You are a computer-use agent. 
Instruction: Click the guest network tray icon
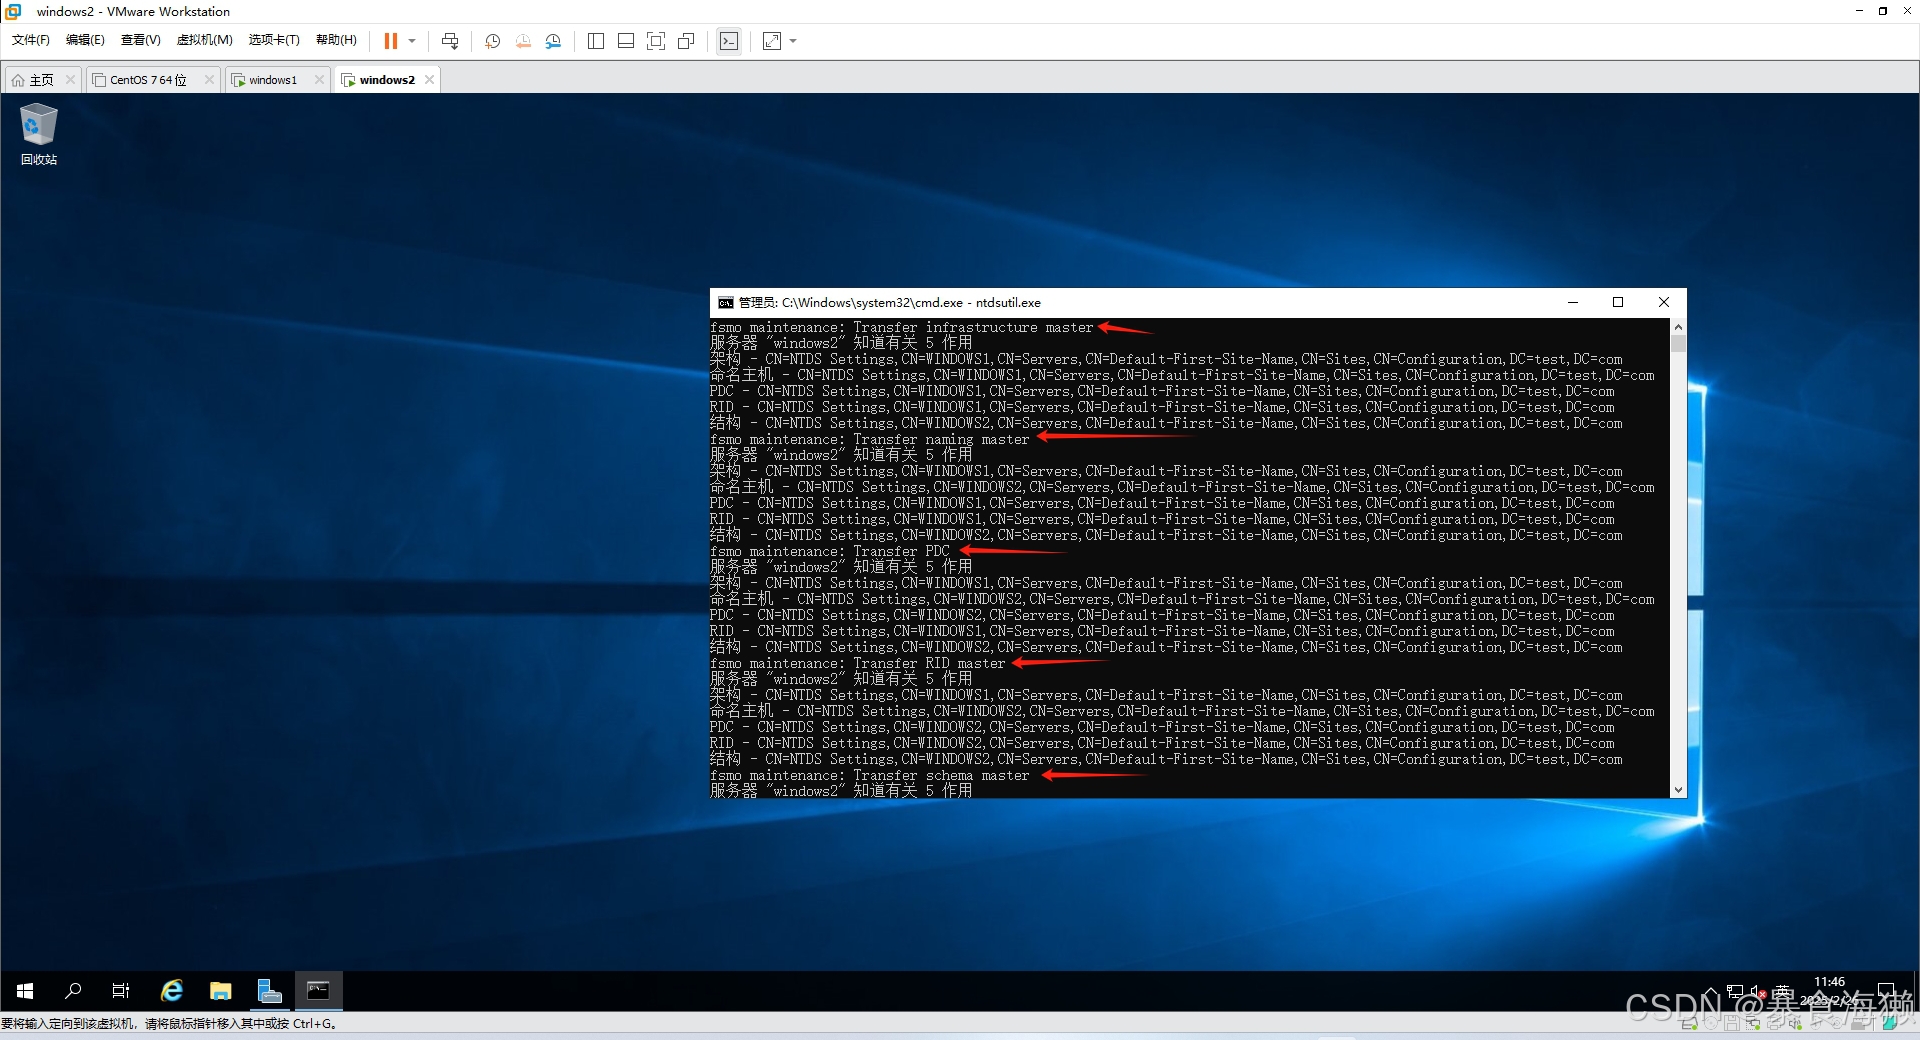[1735, 992]
